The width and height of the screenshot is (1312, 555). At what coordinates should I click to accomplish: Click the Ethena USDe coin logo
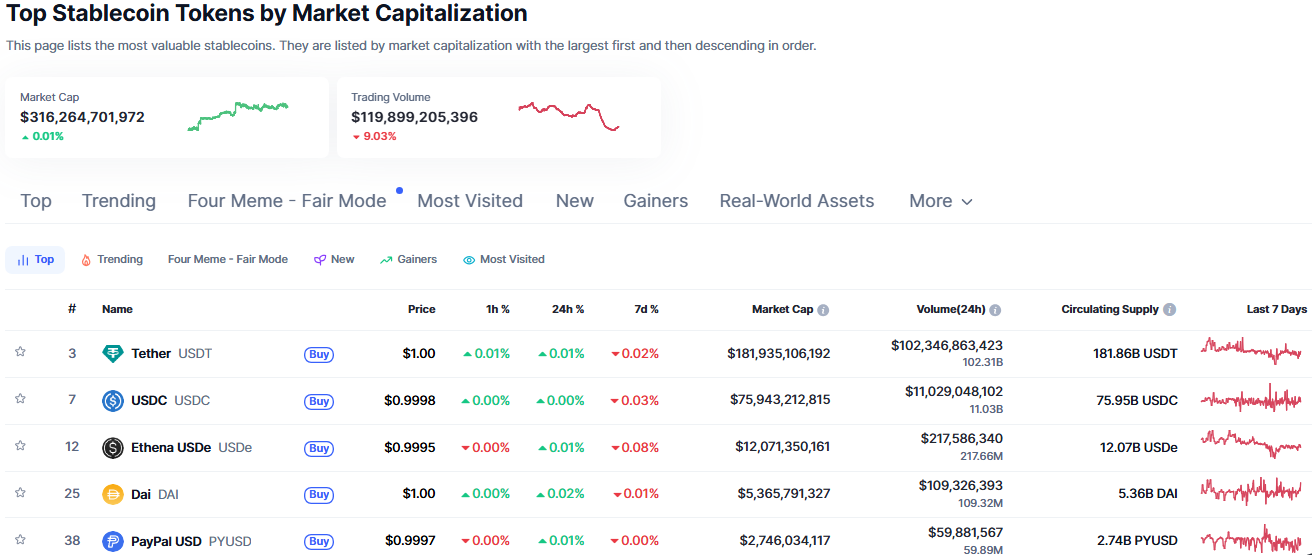click(113, 448)
